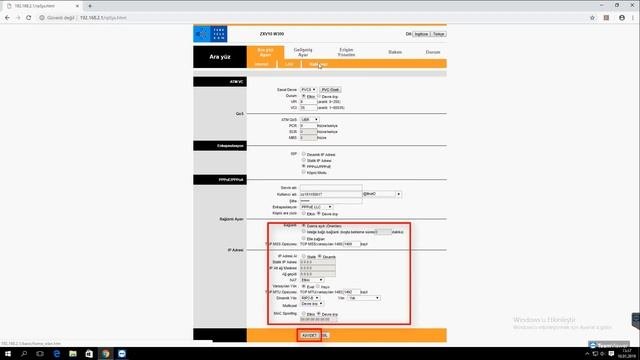This screenshot has width=640, height=360.
Task: Click the Kullanıcı adı username field
Action: [331, 194]
